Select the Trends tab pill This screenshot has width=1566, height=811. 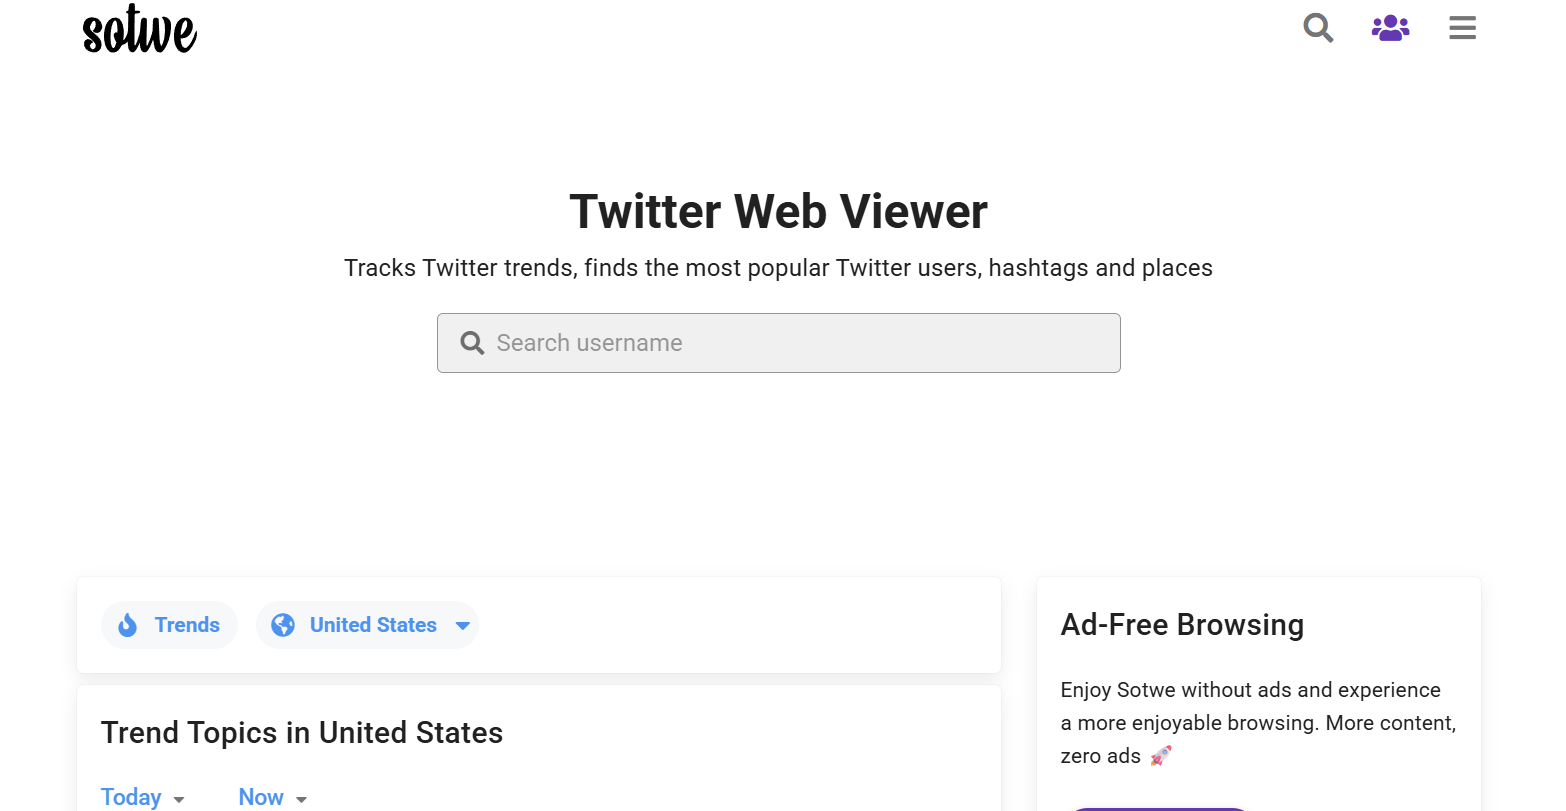tap(169, 625)
